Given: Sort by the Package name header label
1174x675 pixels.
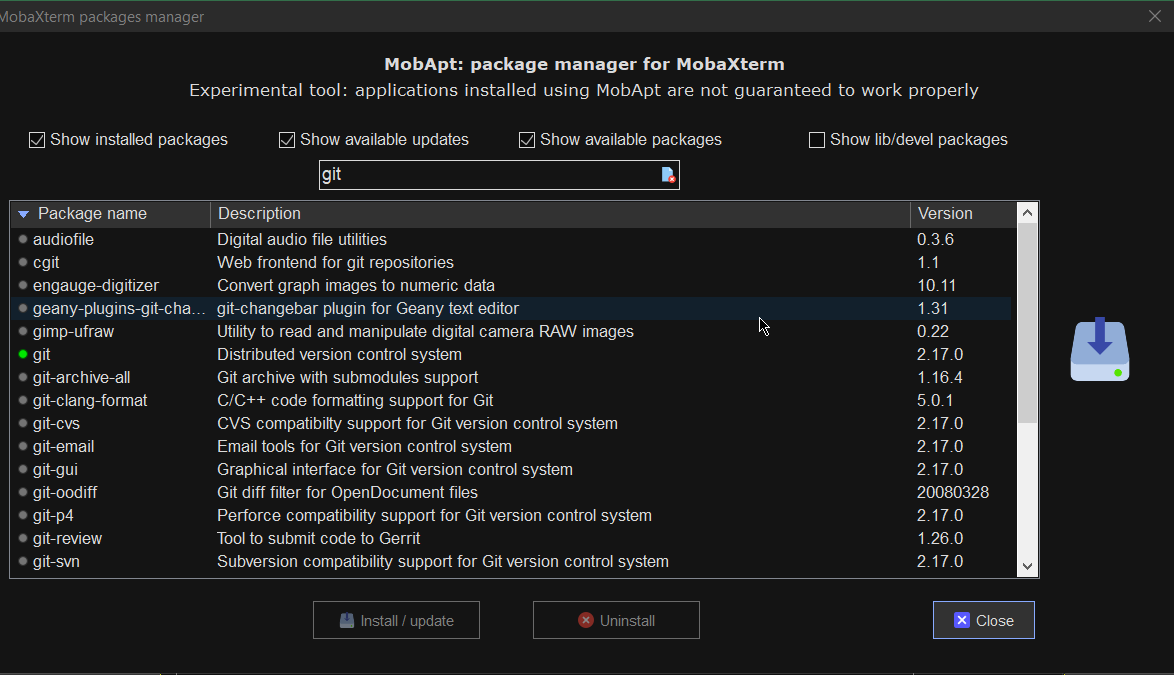Looking at the screenshot, I should [x=92, y=214].
